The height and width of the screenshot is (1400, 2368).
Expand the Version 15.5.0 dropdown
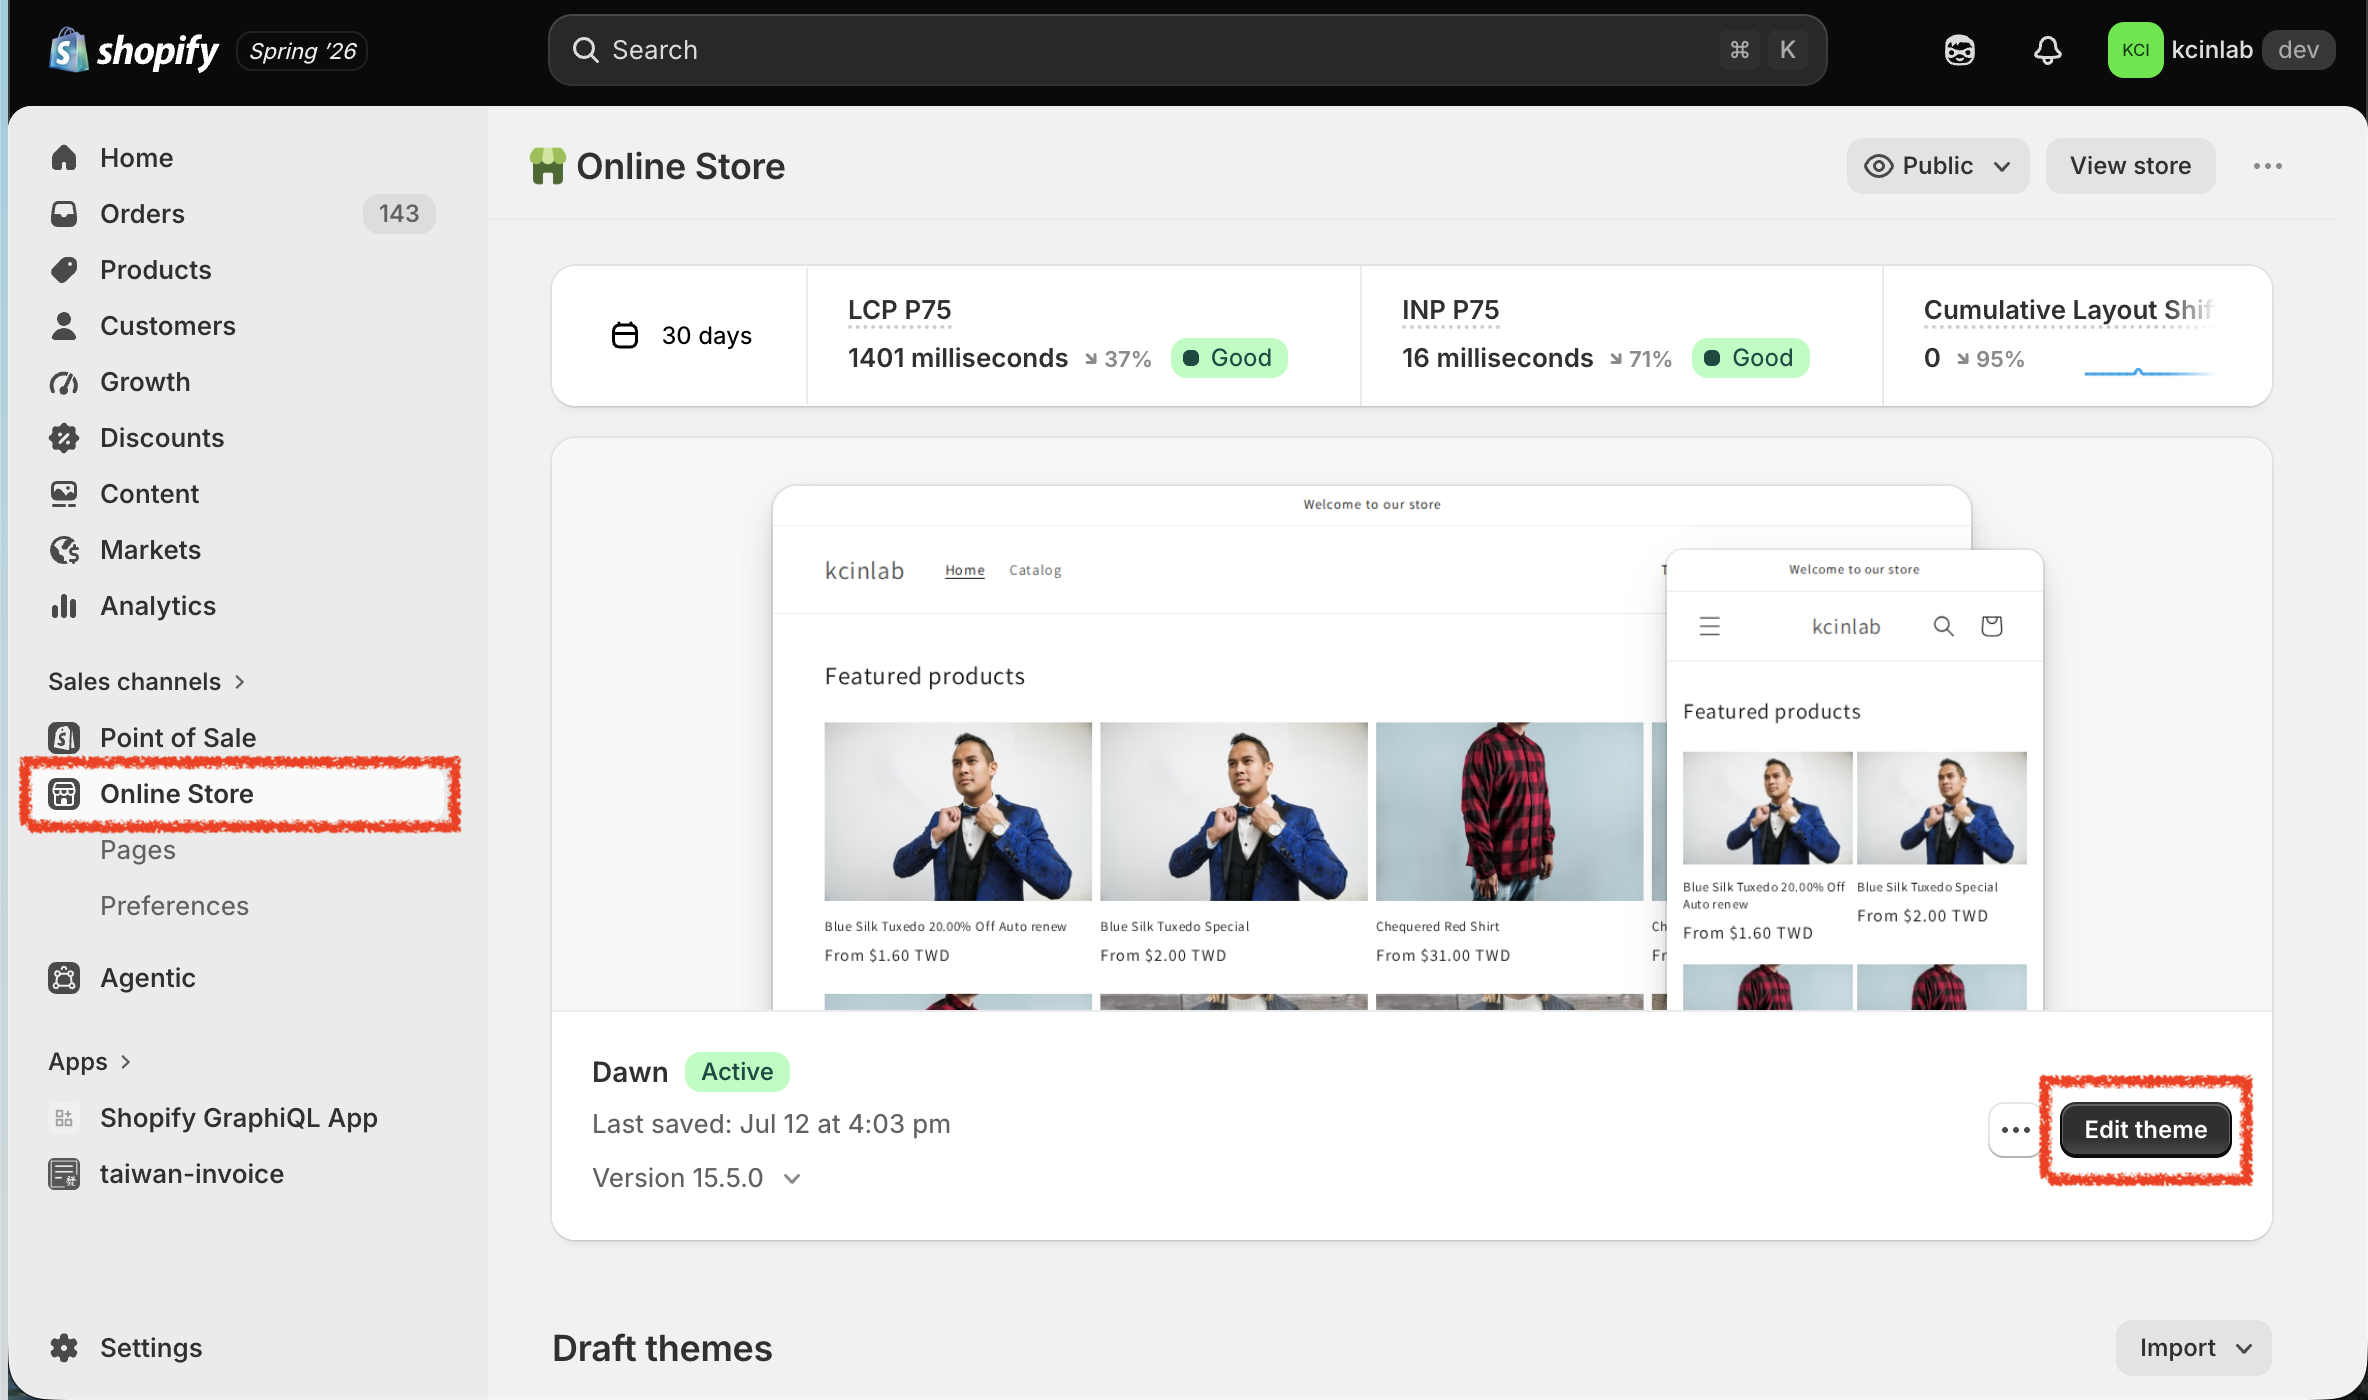(x=697, y=1178)
